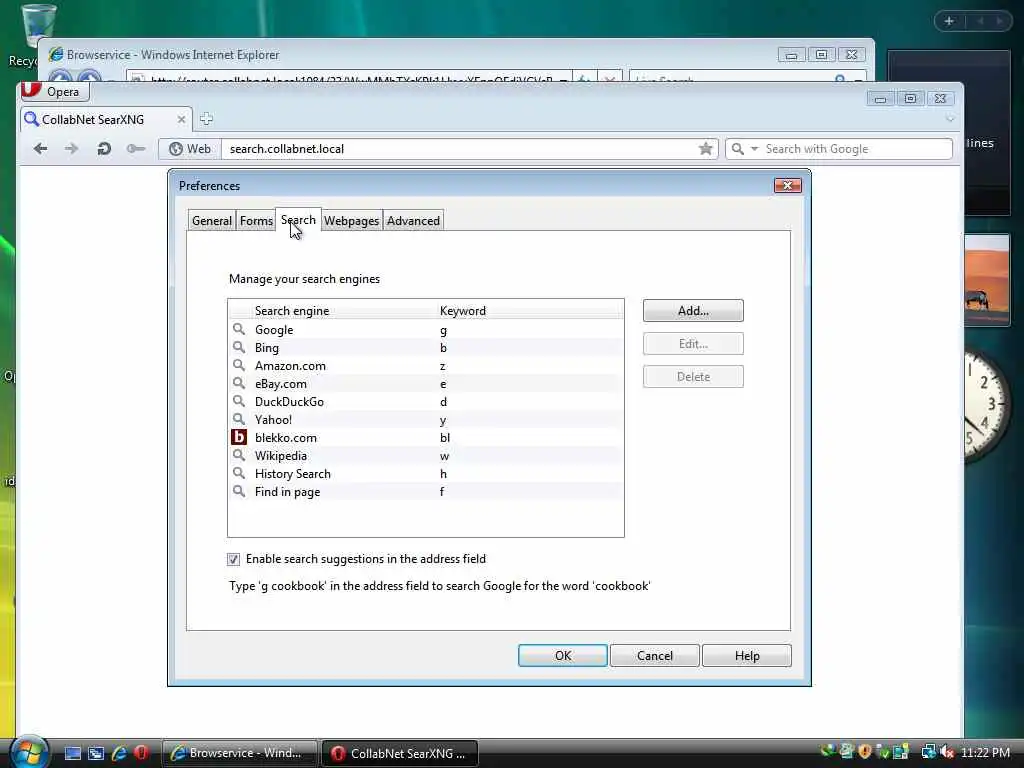Launch Internet Explorer from quick launch
The height and width of the screenshot is (768, 1024).
119,753
